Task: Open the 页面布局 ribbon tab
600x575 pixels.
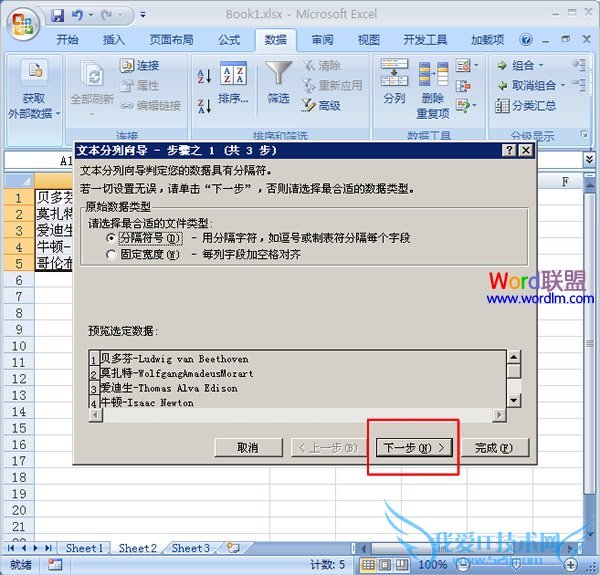Action: (x=171, y=40)
